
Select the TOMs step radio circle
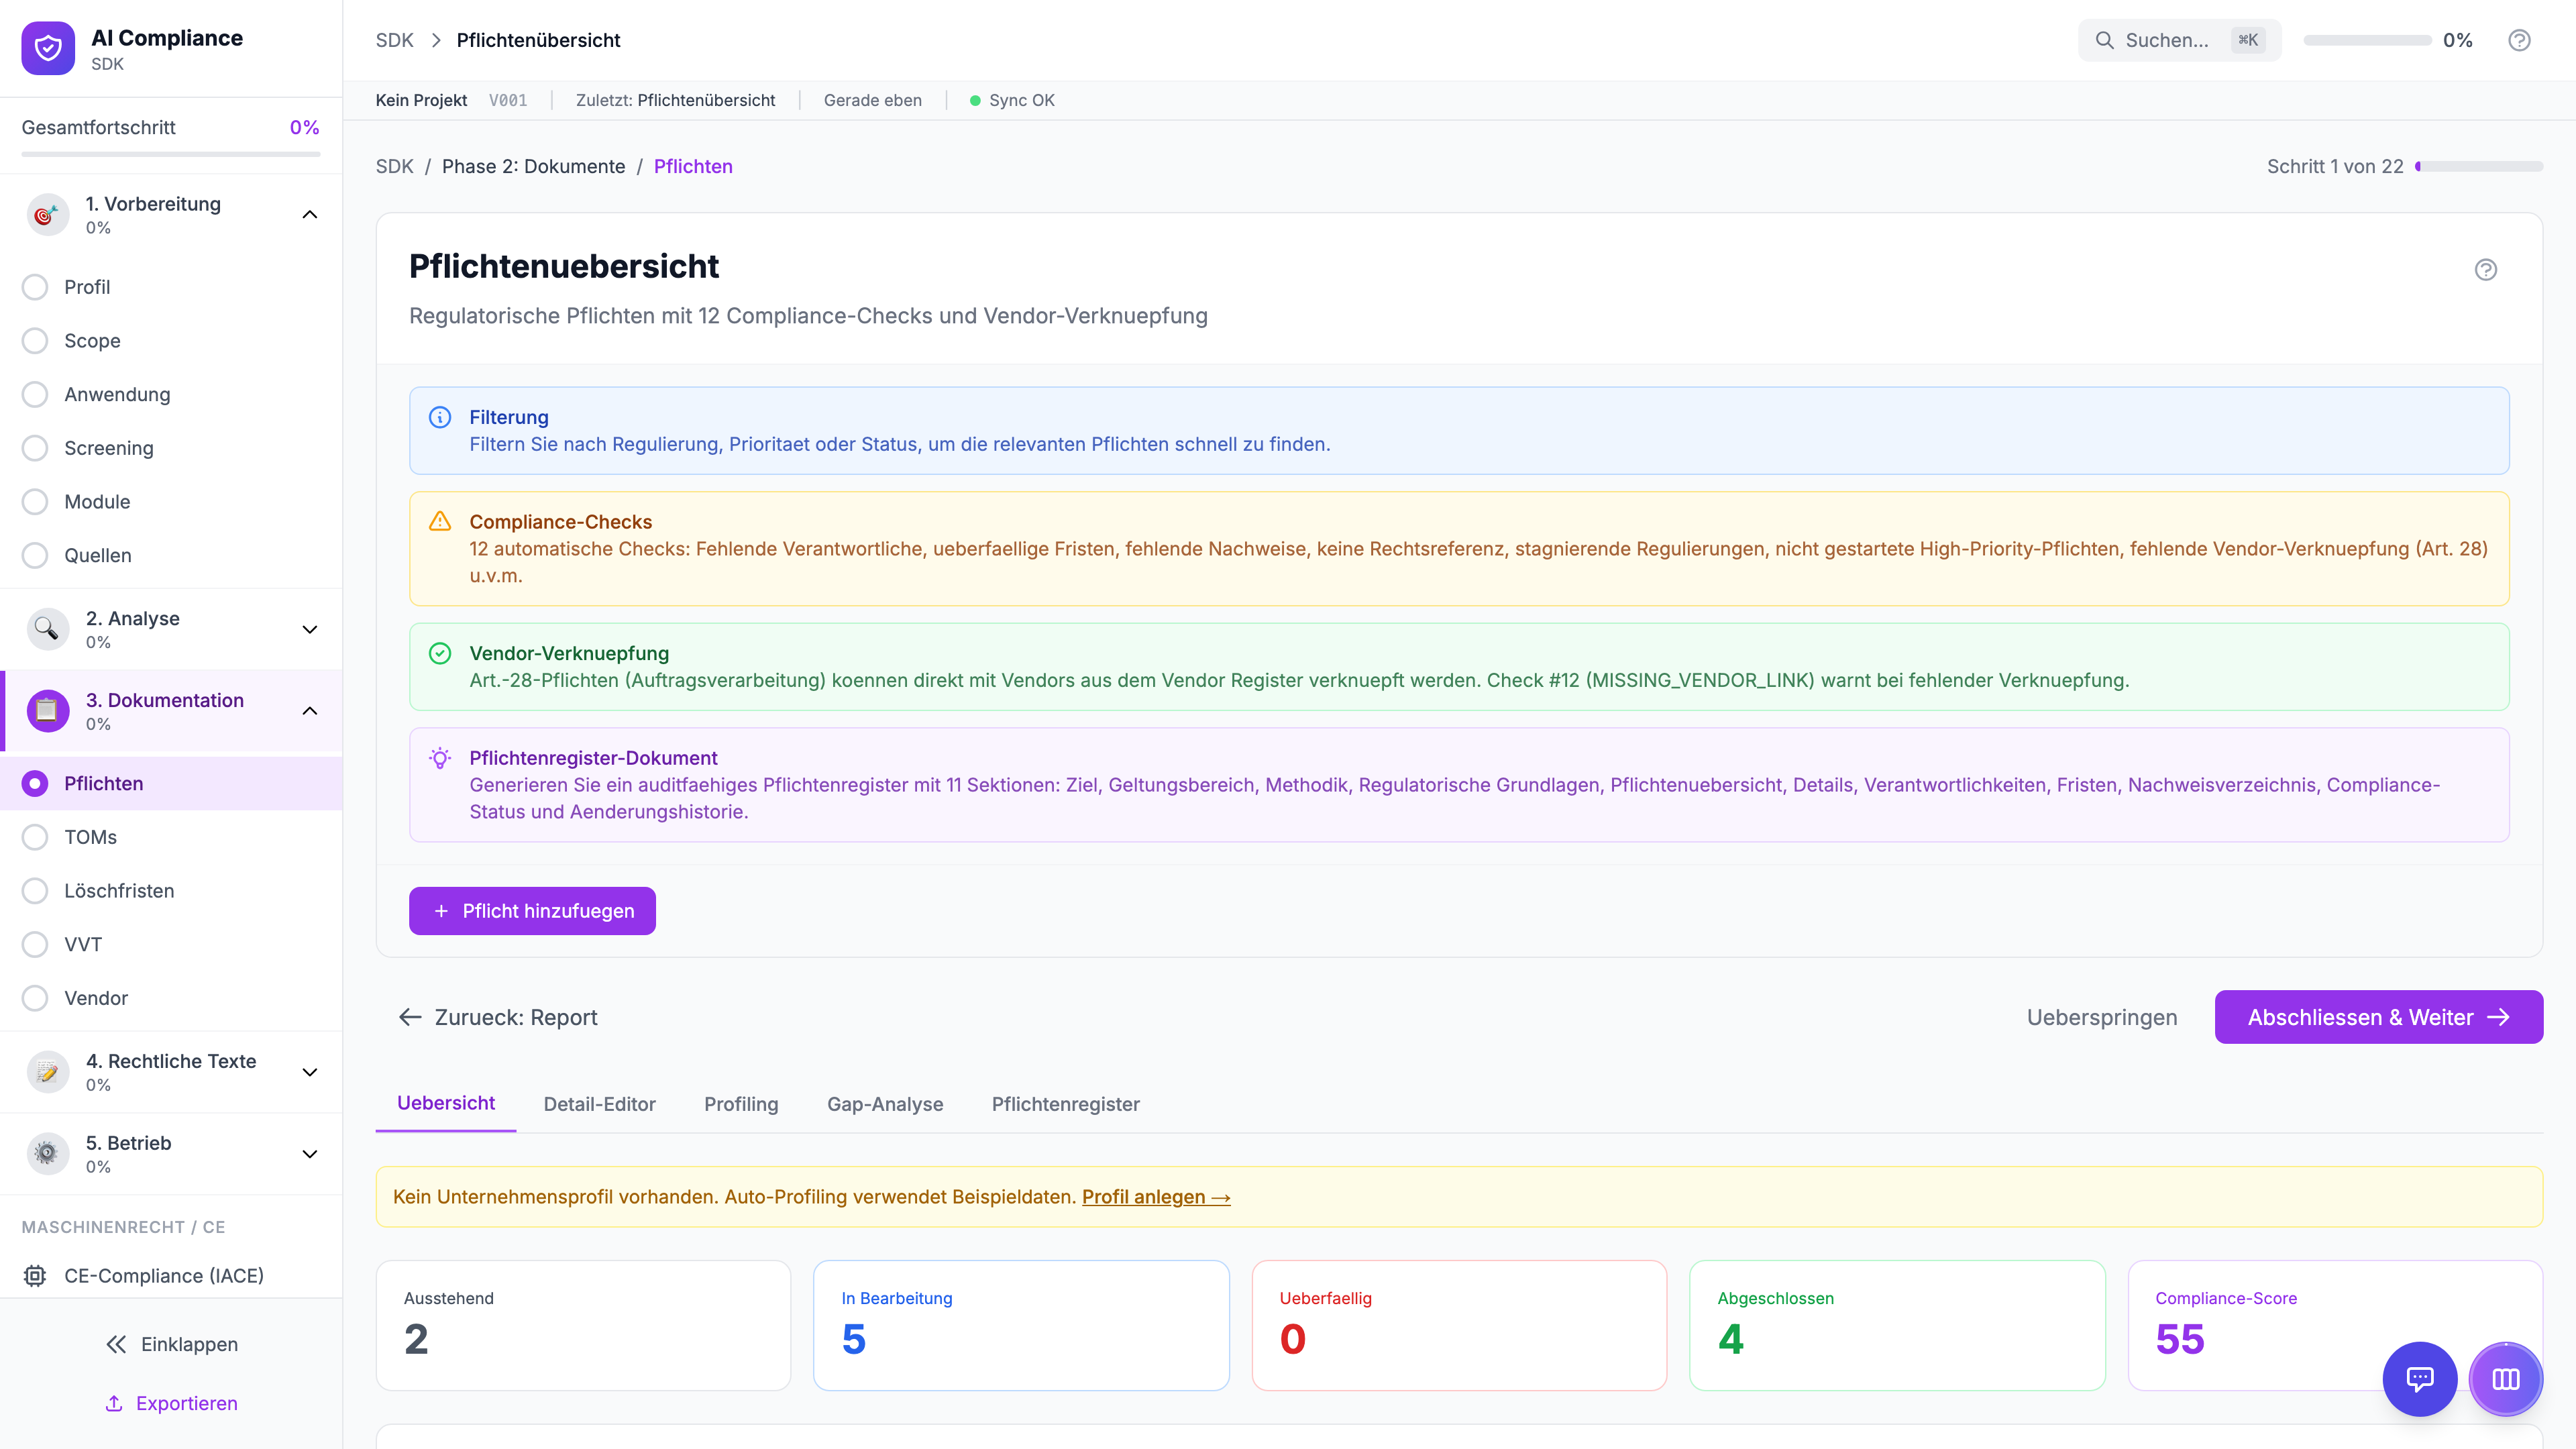35,837
